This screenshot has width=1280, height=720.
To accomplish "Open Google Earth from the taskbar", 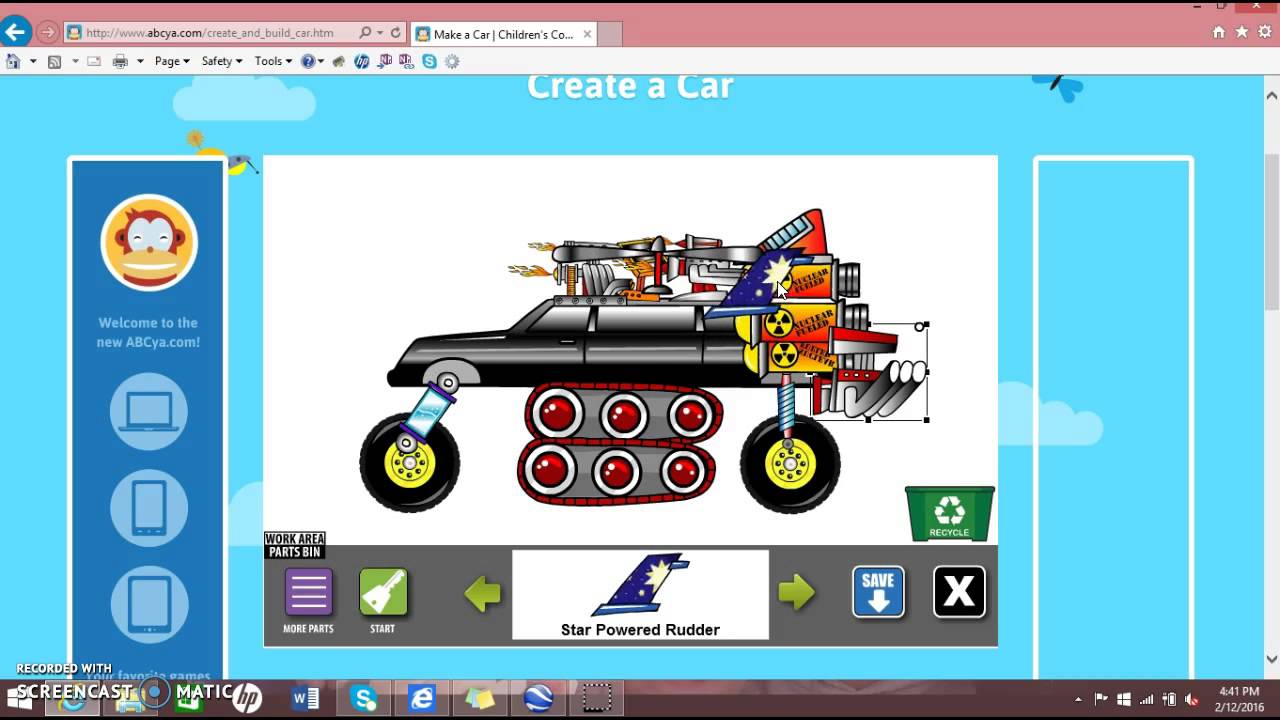I will (538, 697).
